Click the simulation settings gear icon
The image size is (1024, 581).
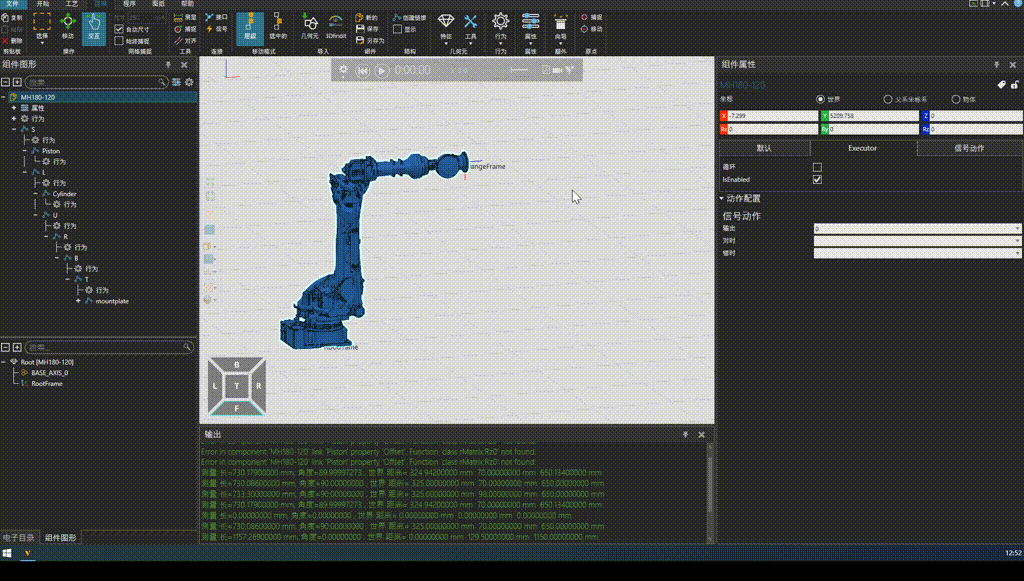pyautogui.click(x=344, y=70)
